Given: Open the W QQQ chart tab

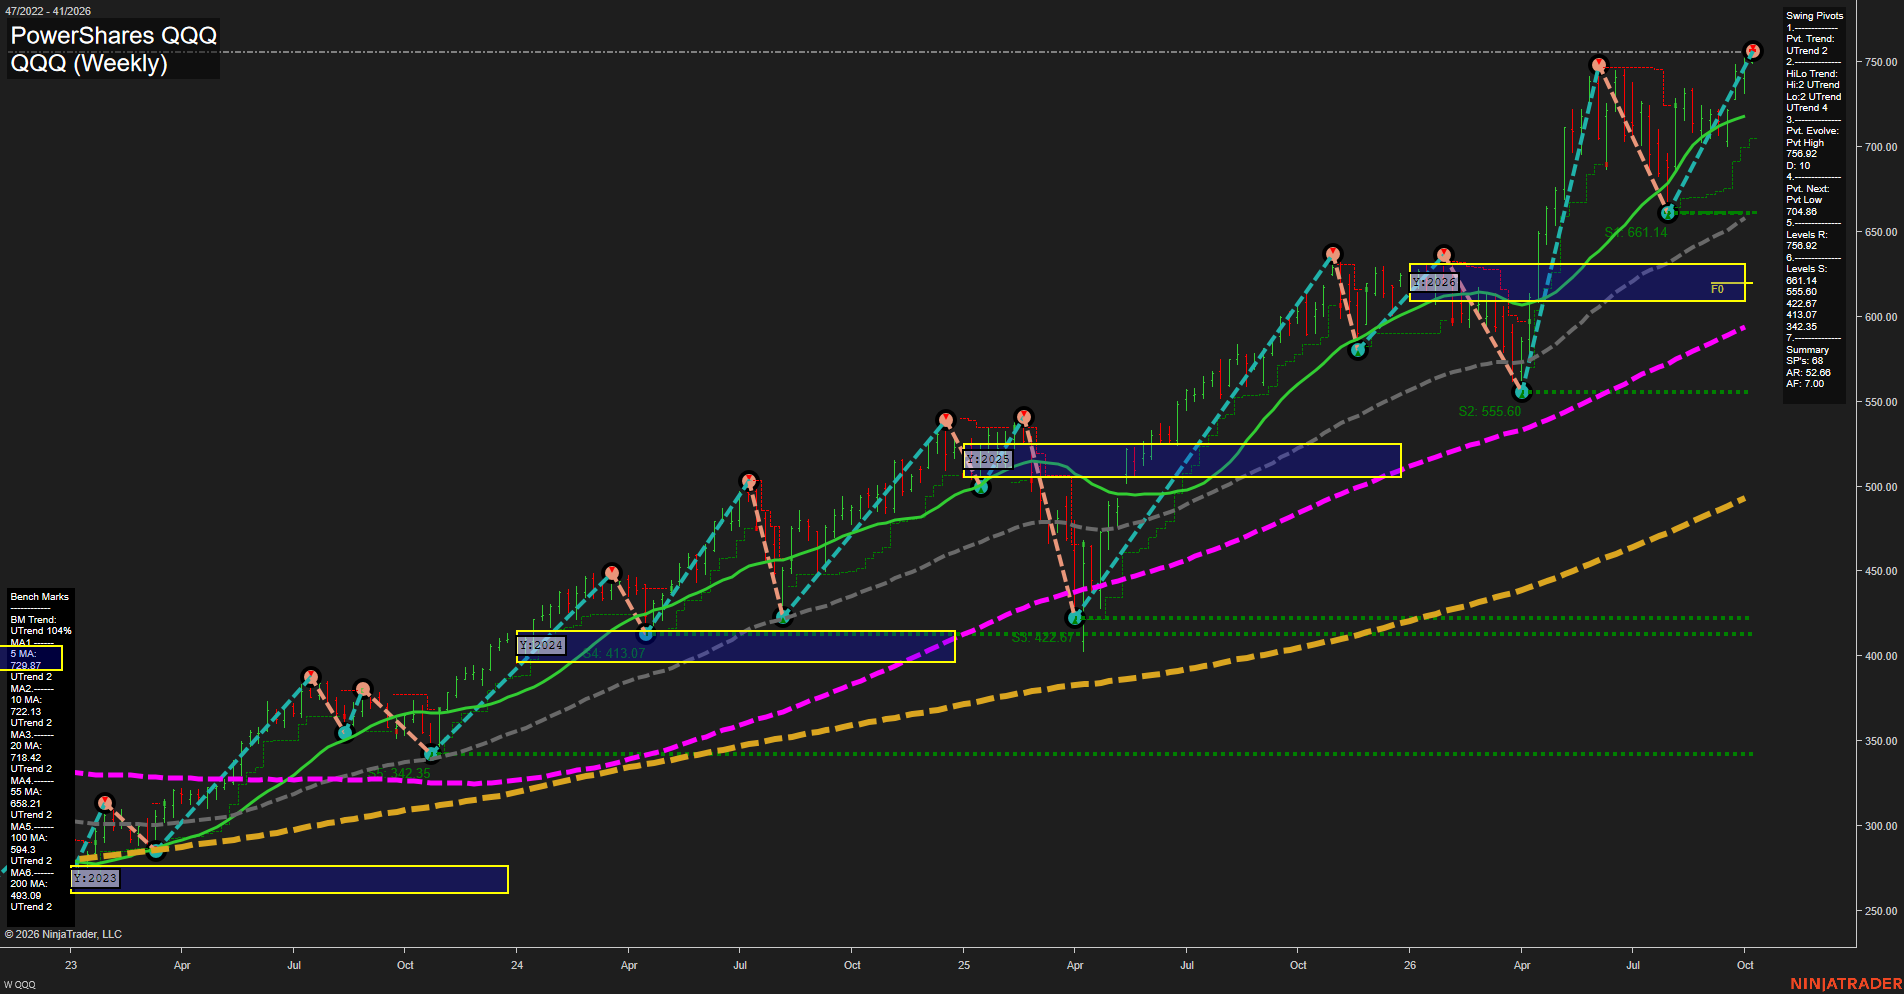Looking at the screenshot, I should tap(19, 985).
